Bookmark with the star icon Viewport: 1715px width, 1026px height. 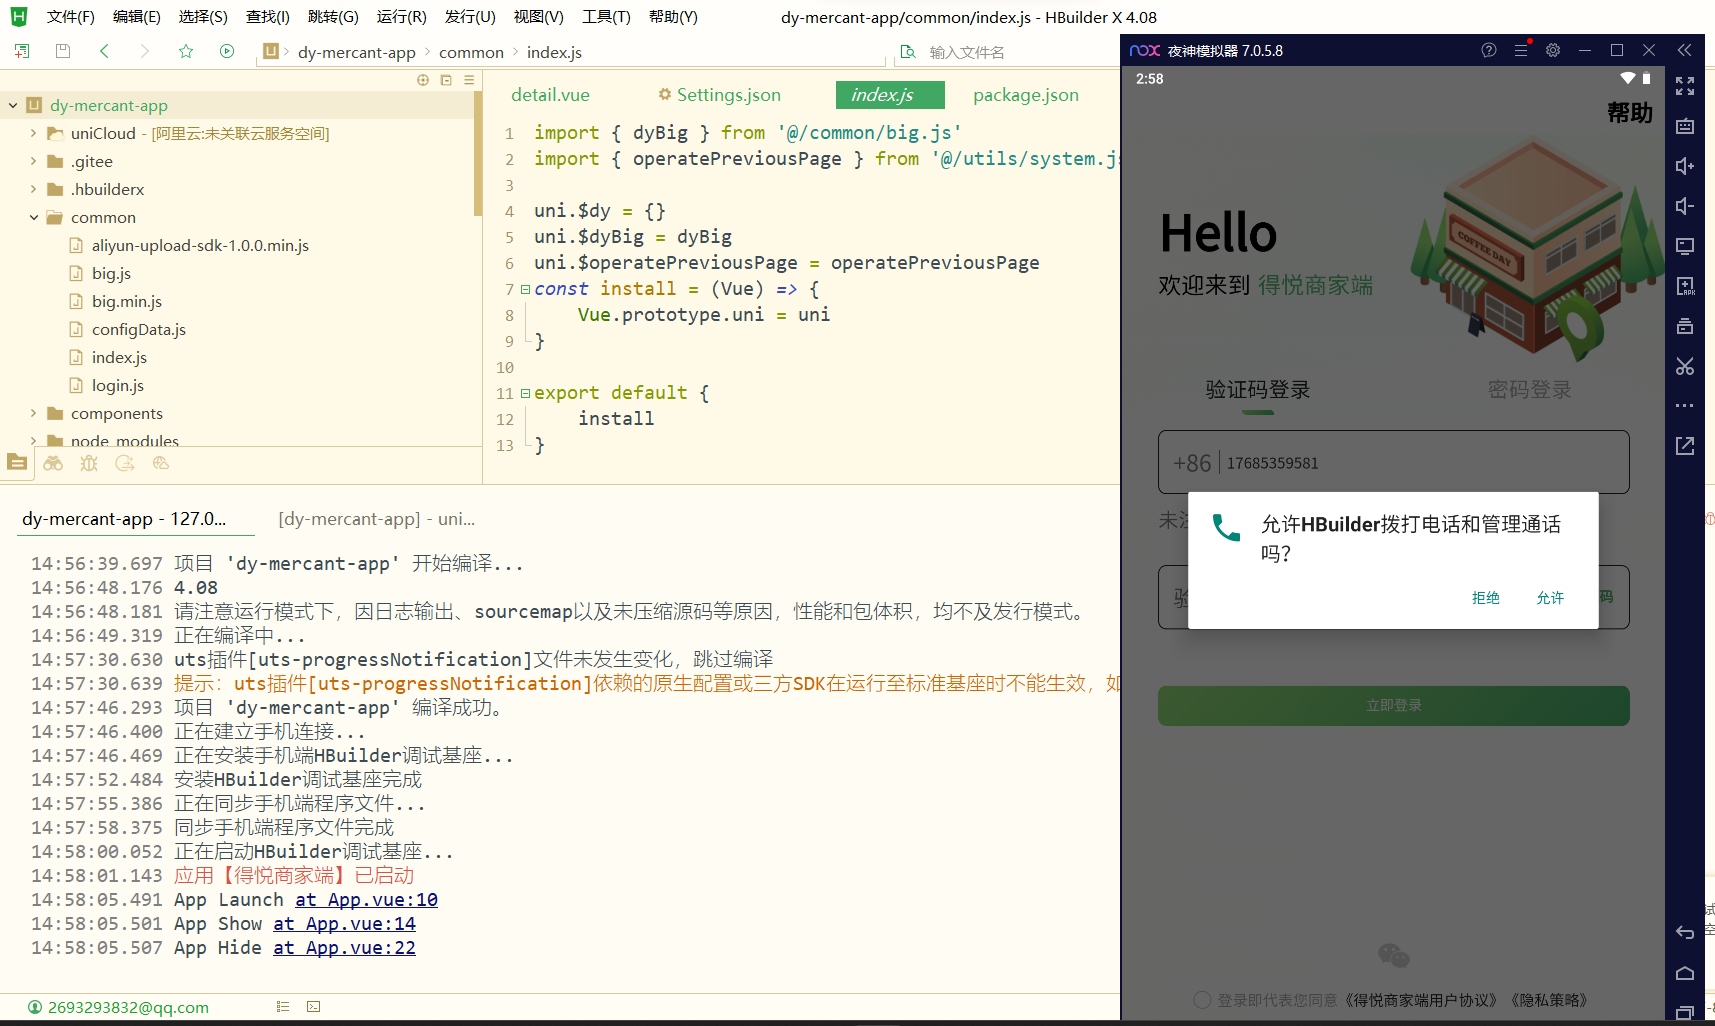point(186,51)
